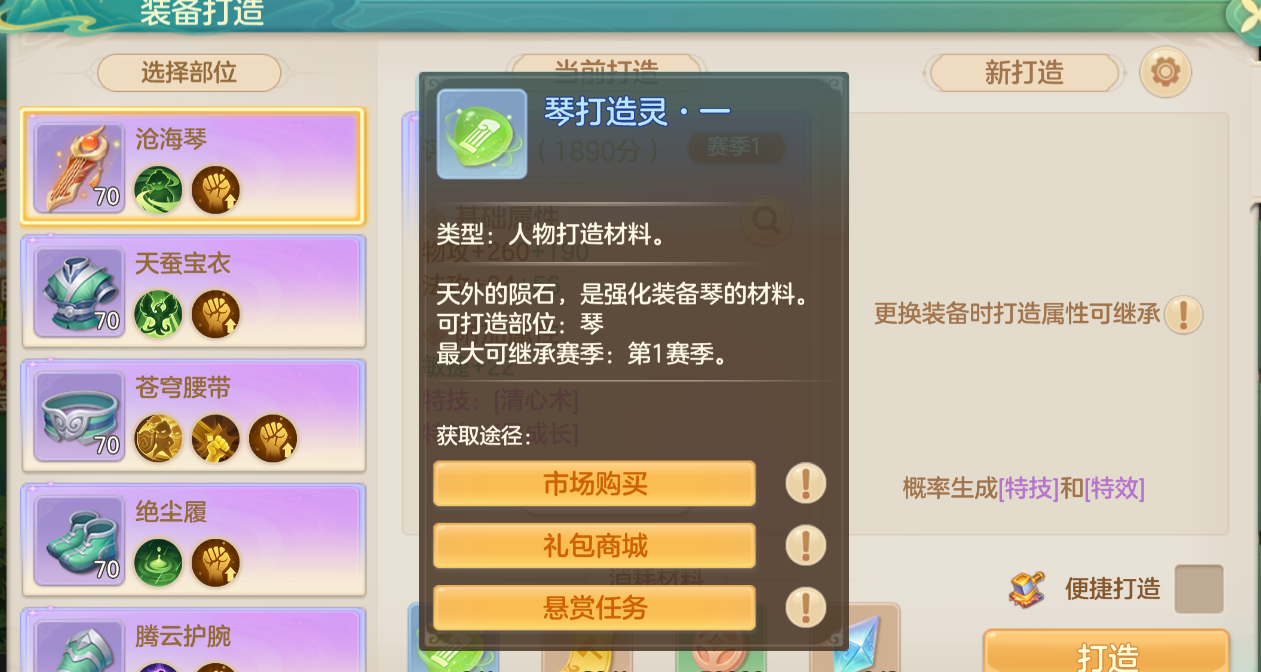Click the 选择部位 header tab

pyautogui.click(x=189, y=73)
